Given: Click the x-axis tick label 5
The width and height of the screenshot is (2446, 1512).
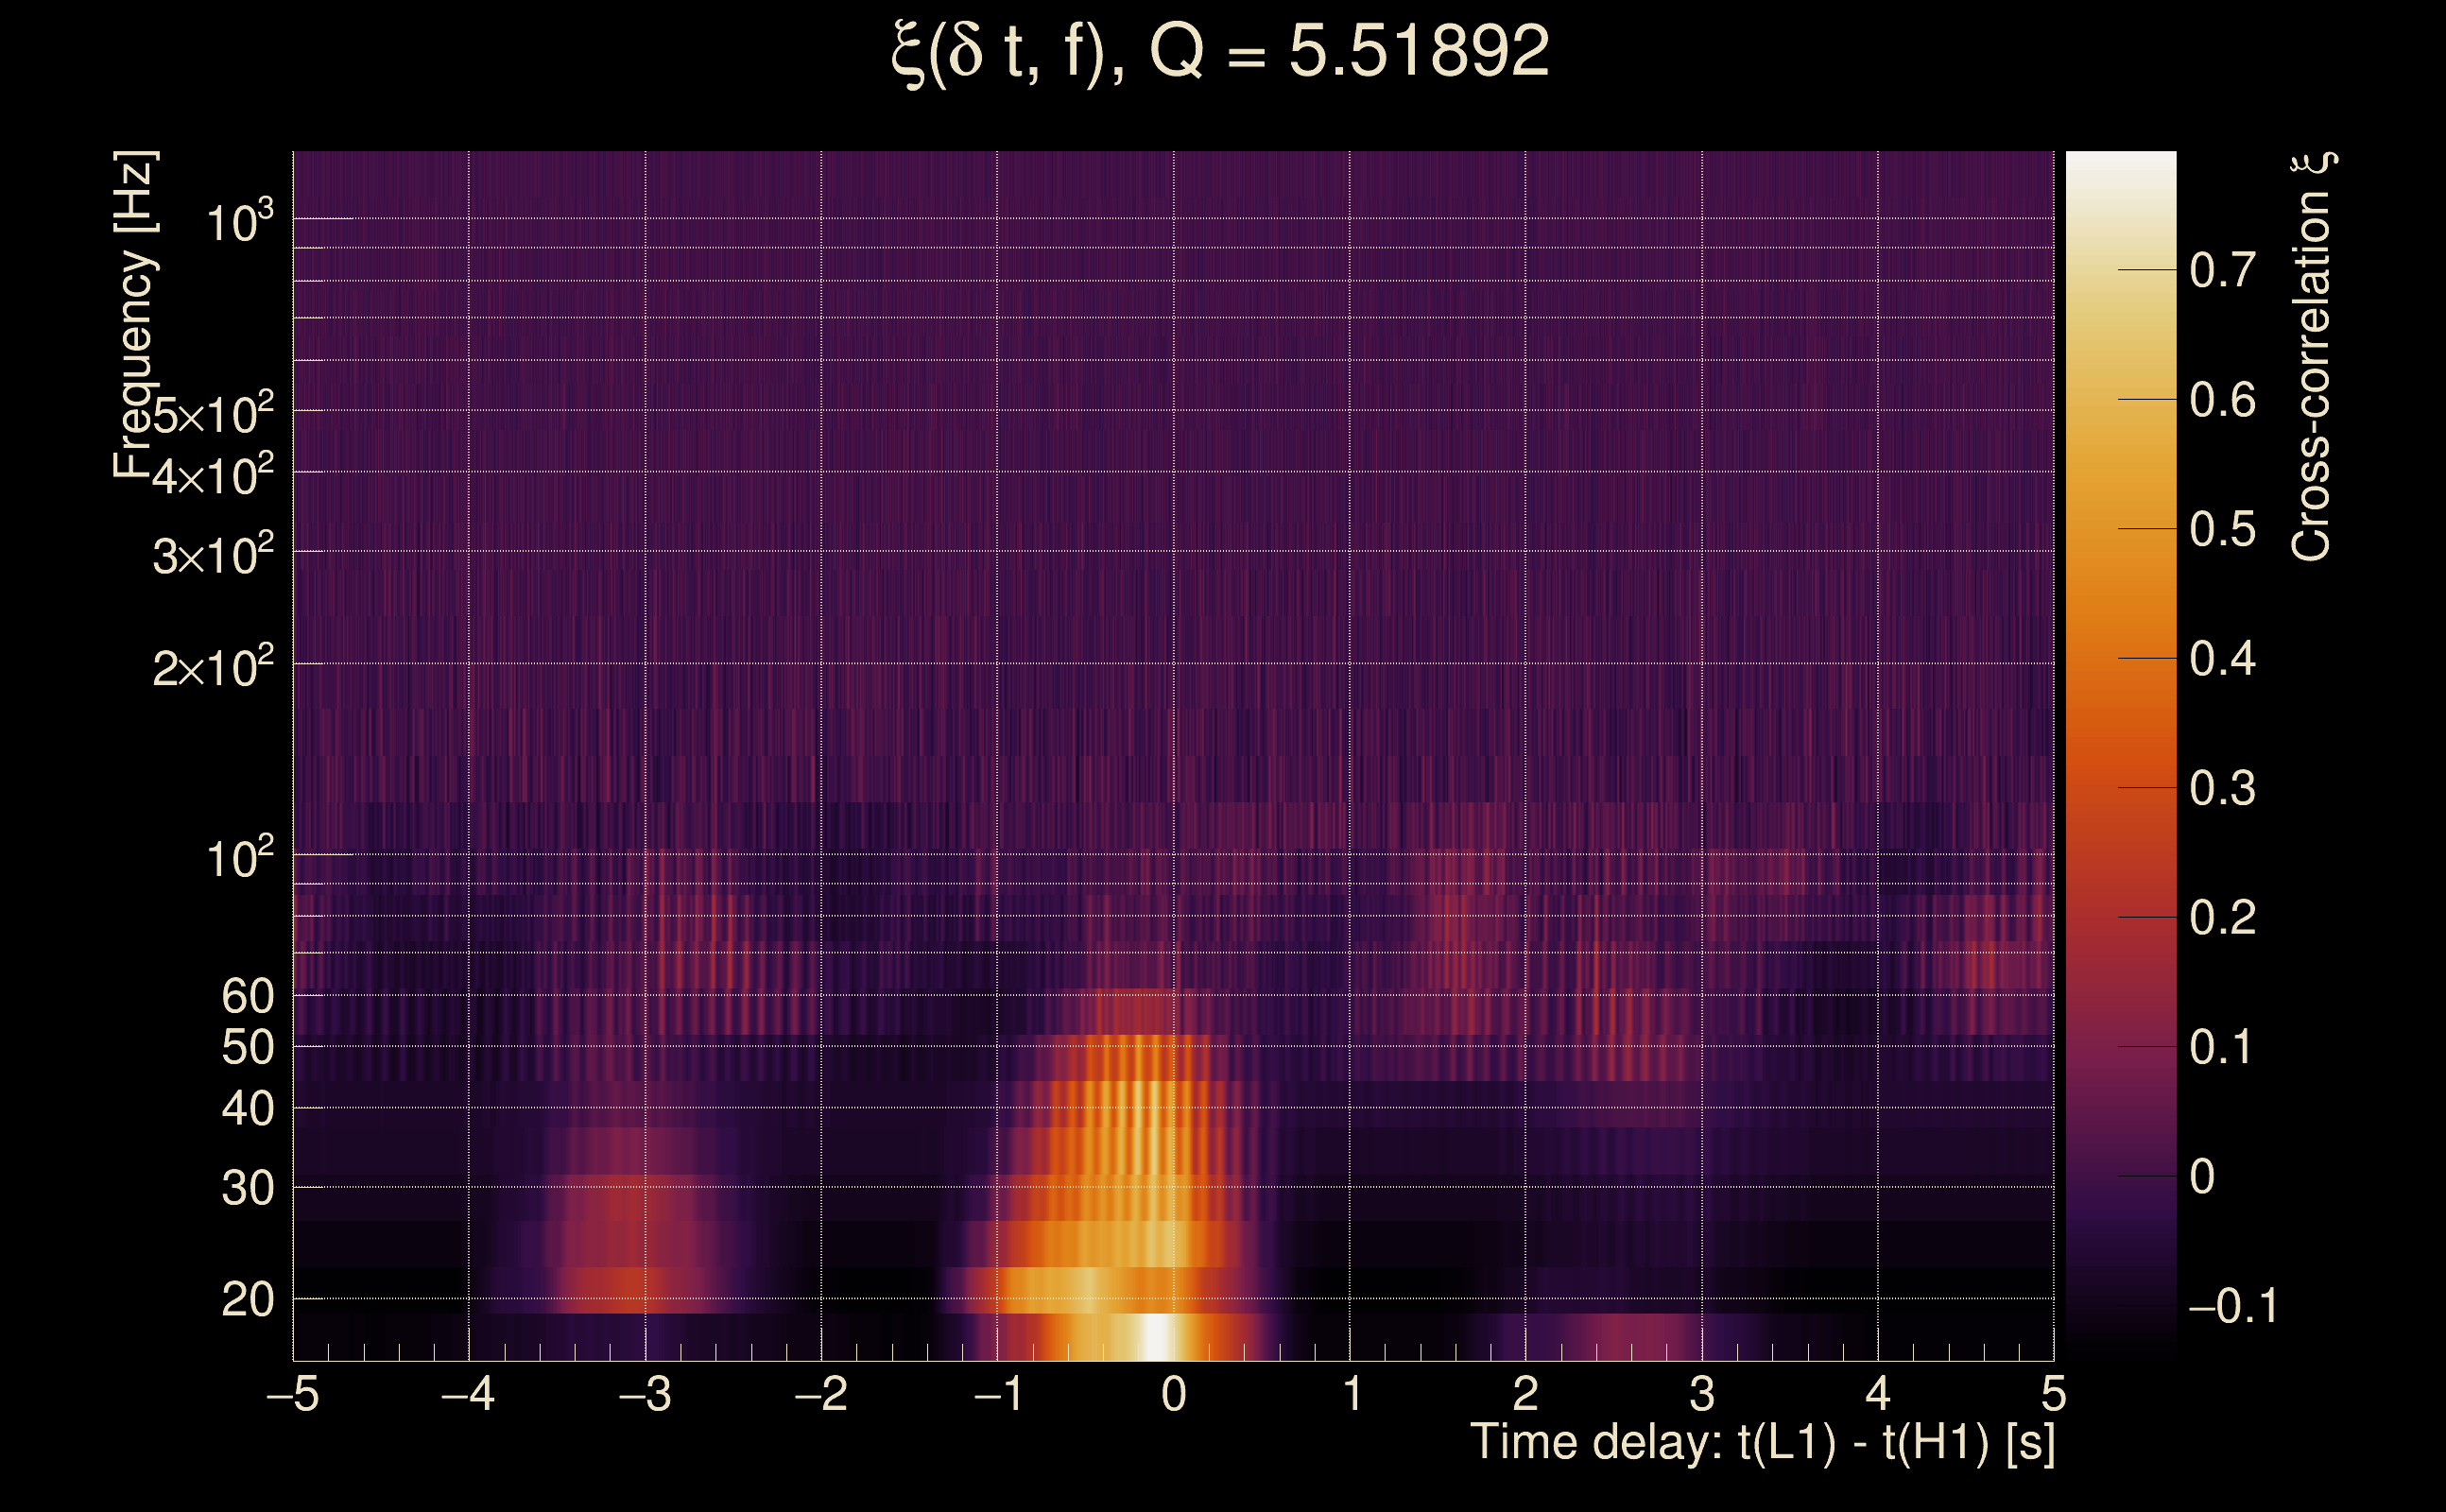Looking at the screenshot, I should (x=2053, y=1394).
